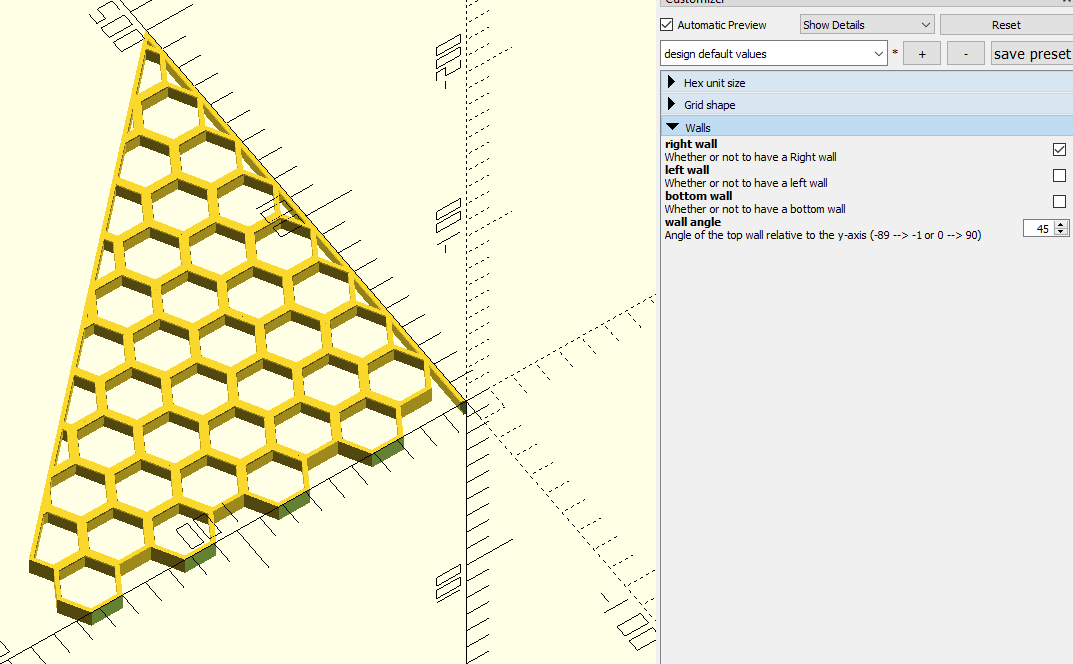Click the 'Angle of the top wall relative to the y-axis' description
1073x664 pixels.
(x=823, y=235)
